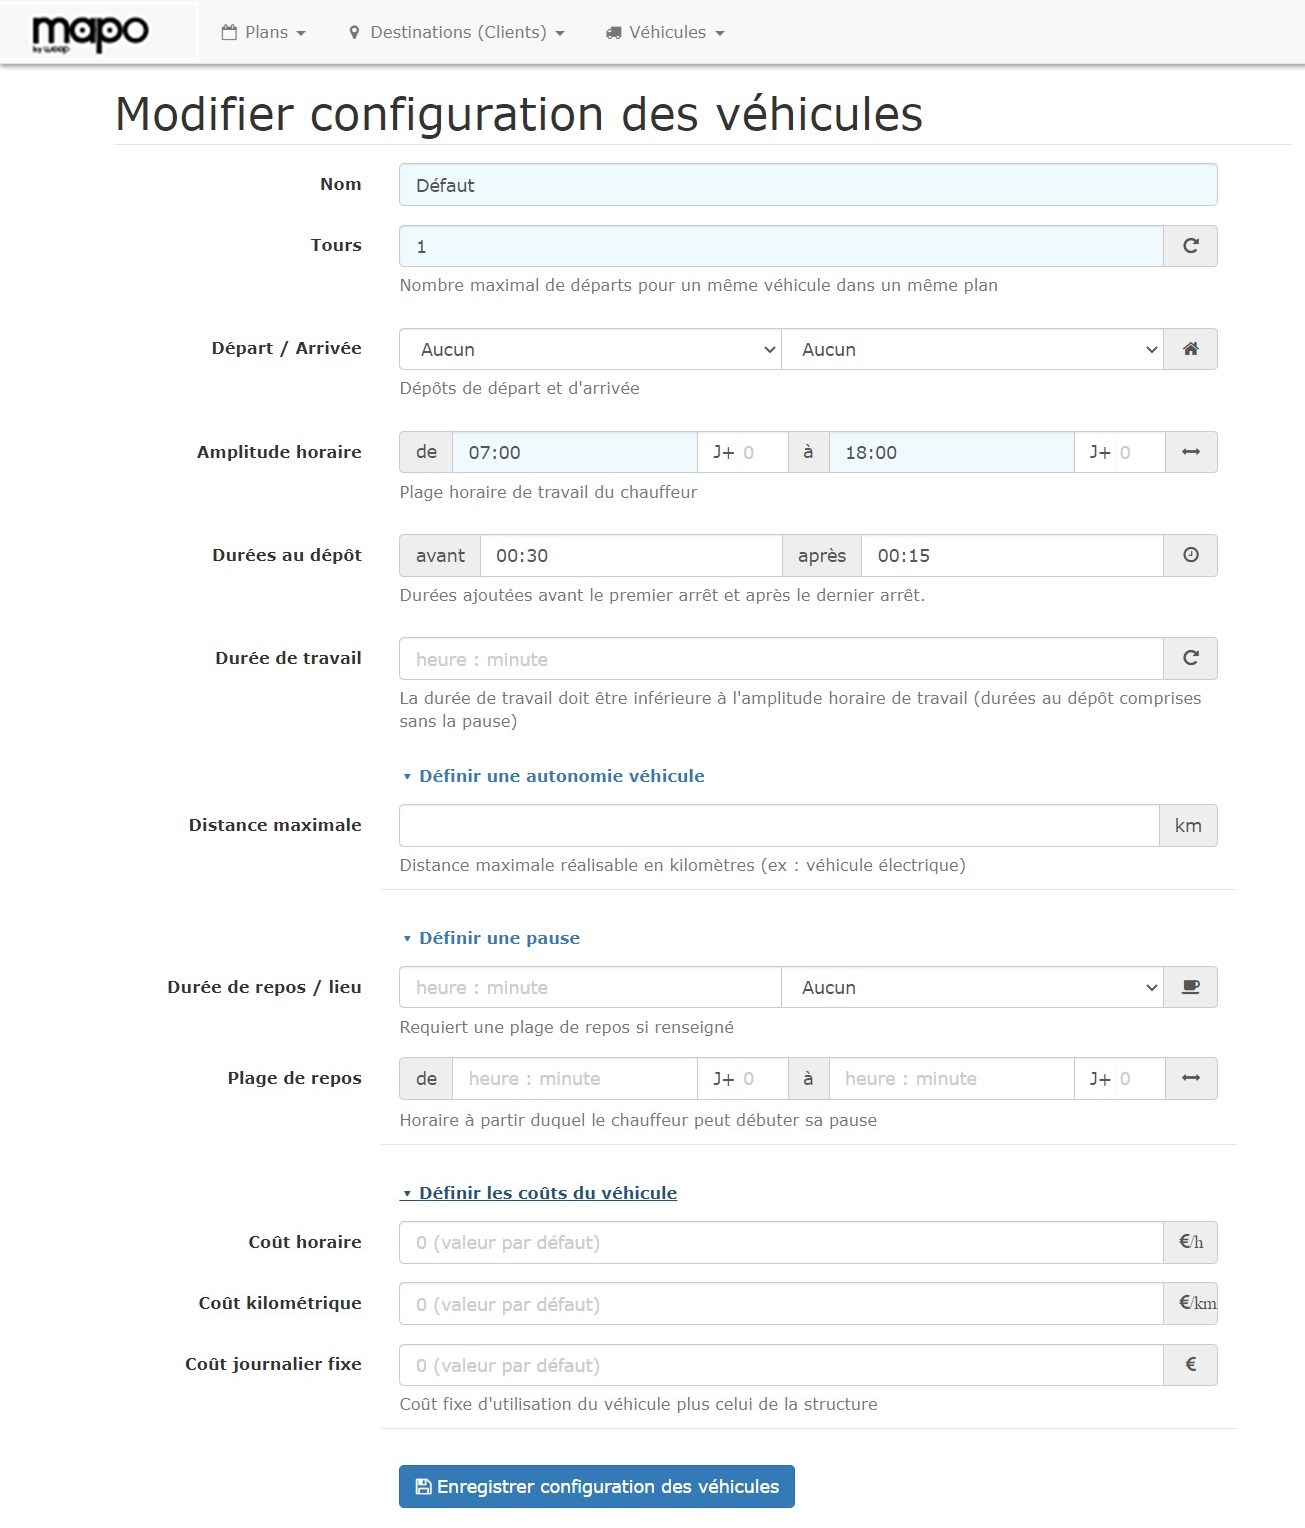Click the Distance maximale input field
Screen dimensions: 1305x1528
click(x=778, y=825)
